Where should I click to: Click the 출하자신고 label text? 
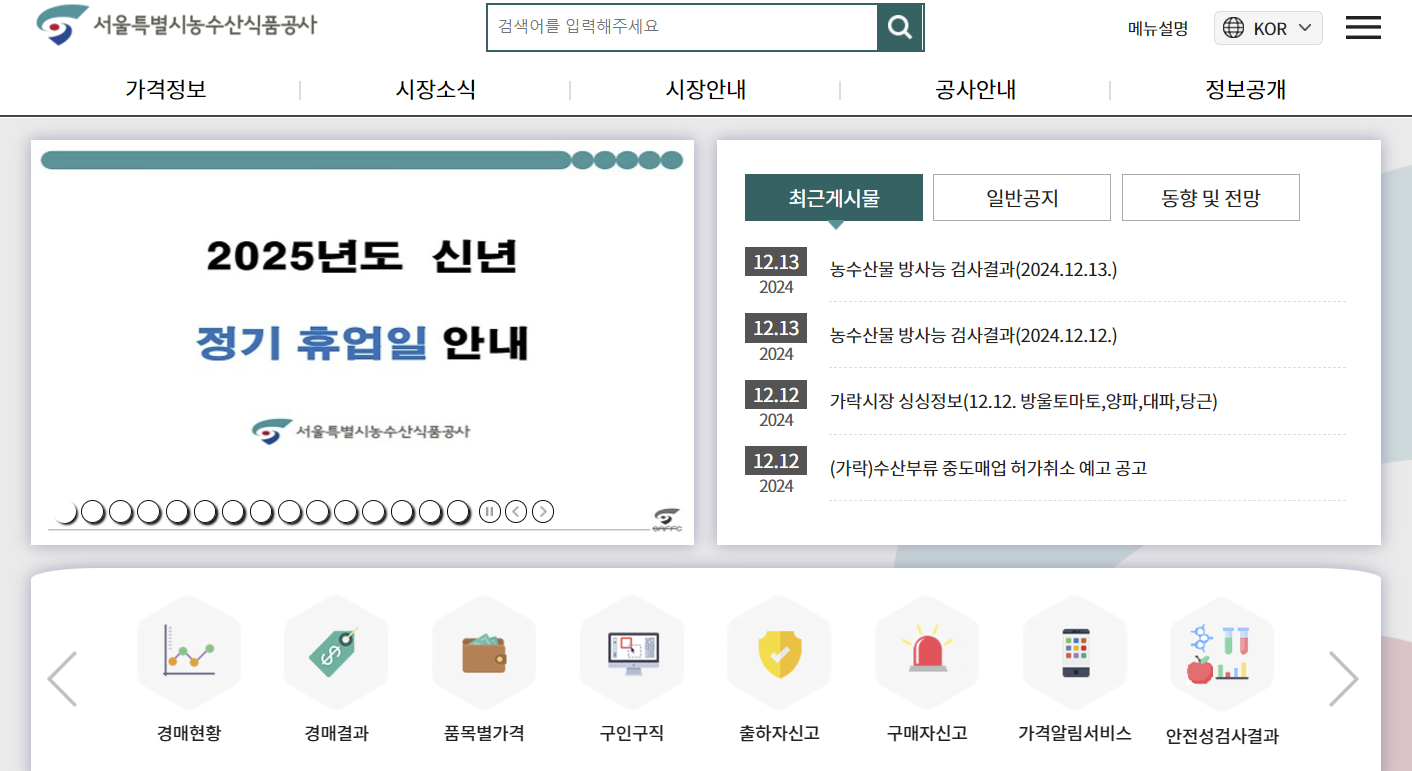pyautogui.click(x=779, y=733)
